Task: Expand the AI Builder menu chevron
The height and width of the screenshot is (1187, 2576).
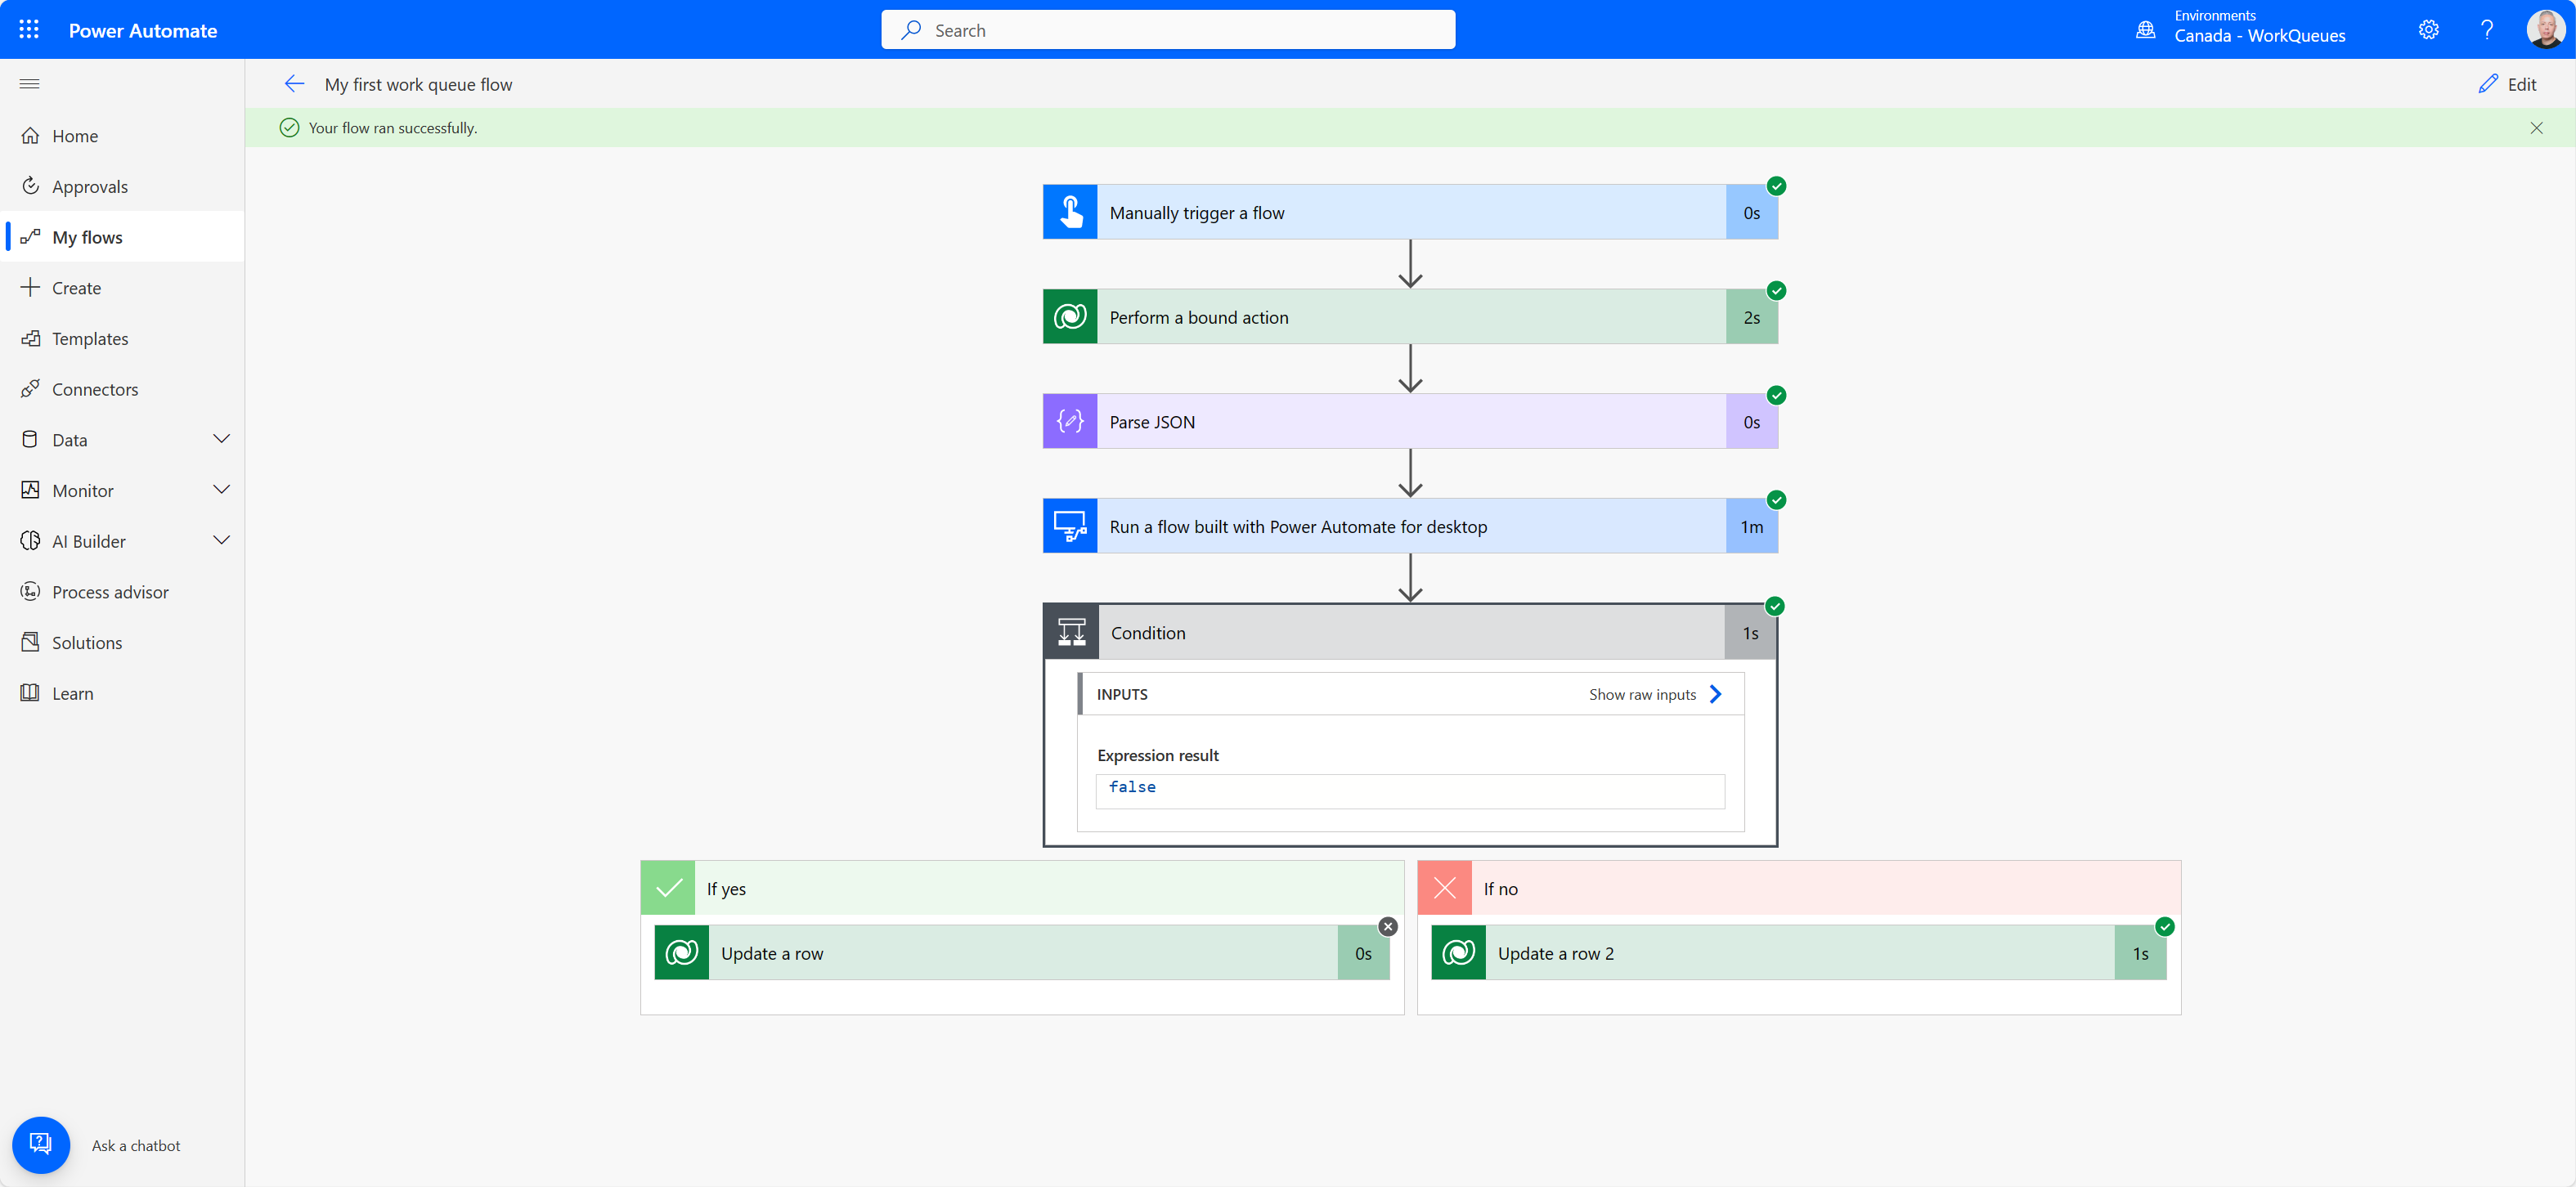Action: pyautogui.click(x=222, y=541)
